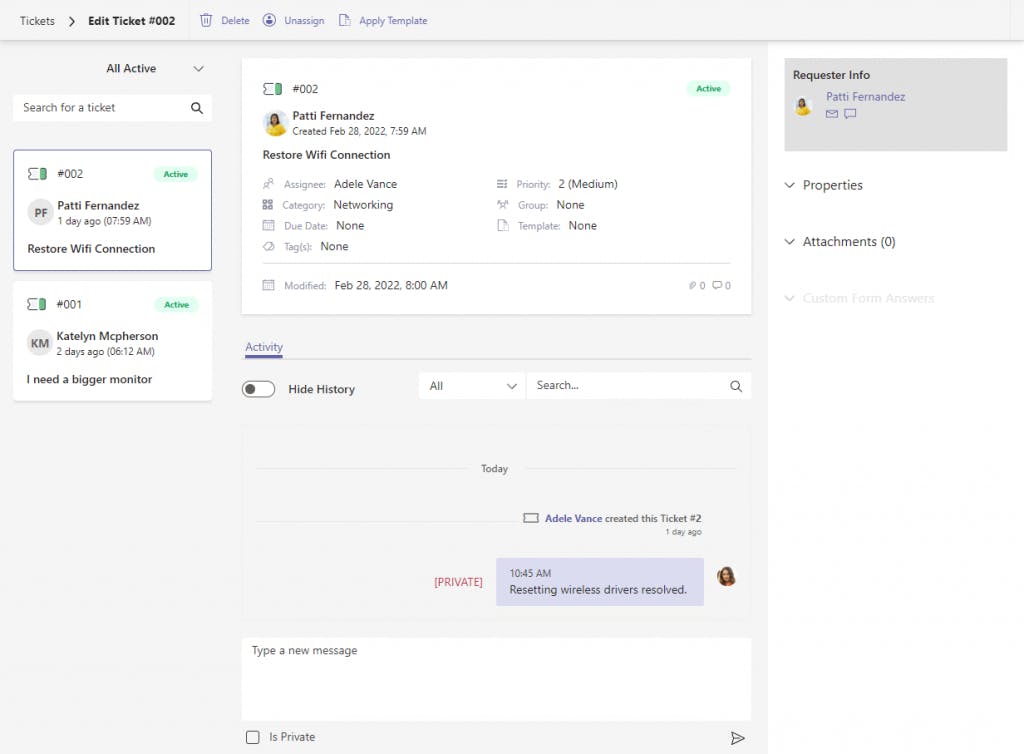
Task: Click the Unassign person icon
Action: point(269,20)
